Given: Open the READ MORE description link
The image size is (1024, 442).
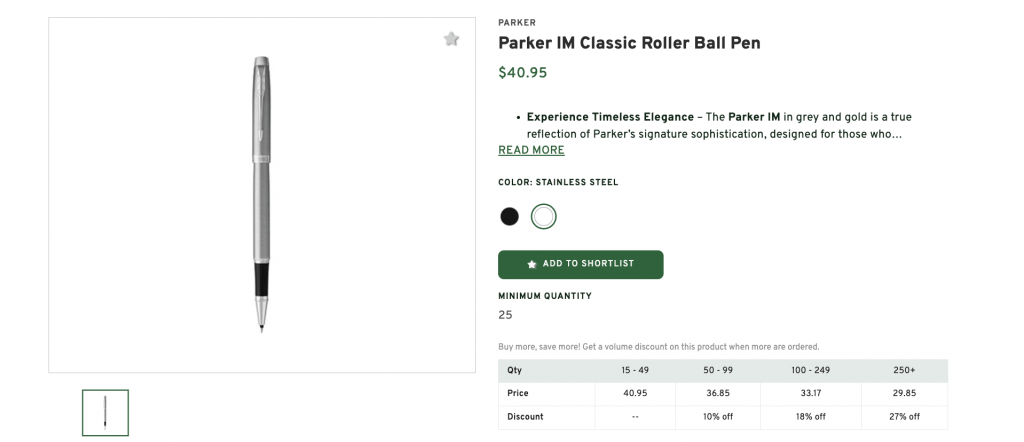Looking at the screenshot, I should click(531, 150).
